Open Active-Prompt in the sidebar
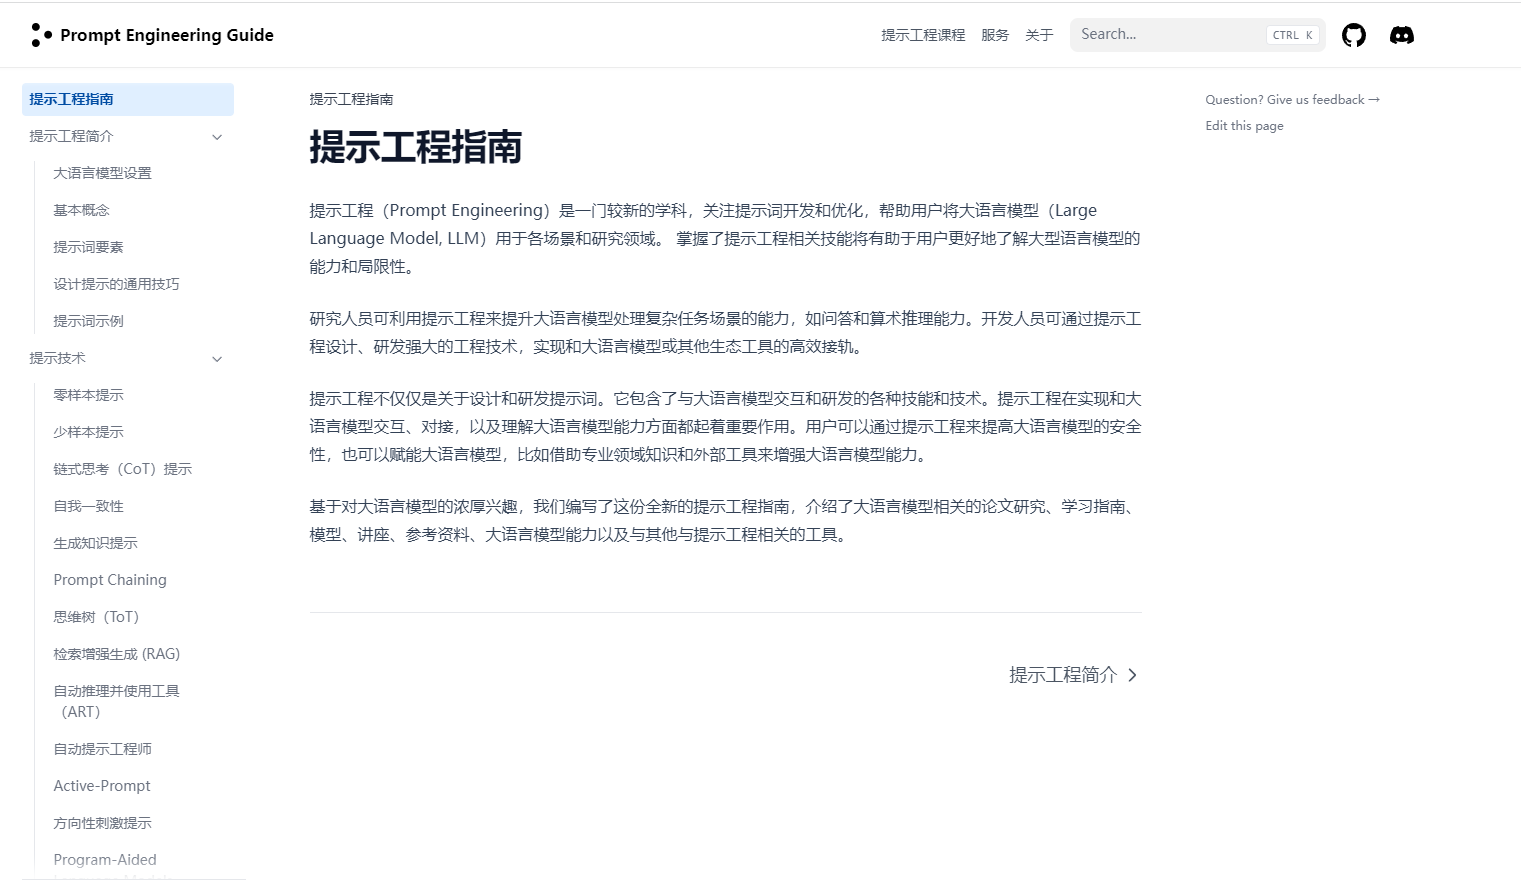The width and height of the screenshot is (1521, 889). tap(102, 786)
